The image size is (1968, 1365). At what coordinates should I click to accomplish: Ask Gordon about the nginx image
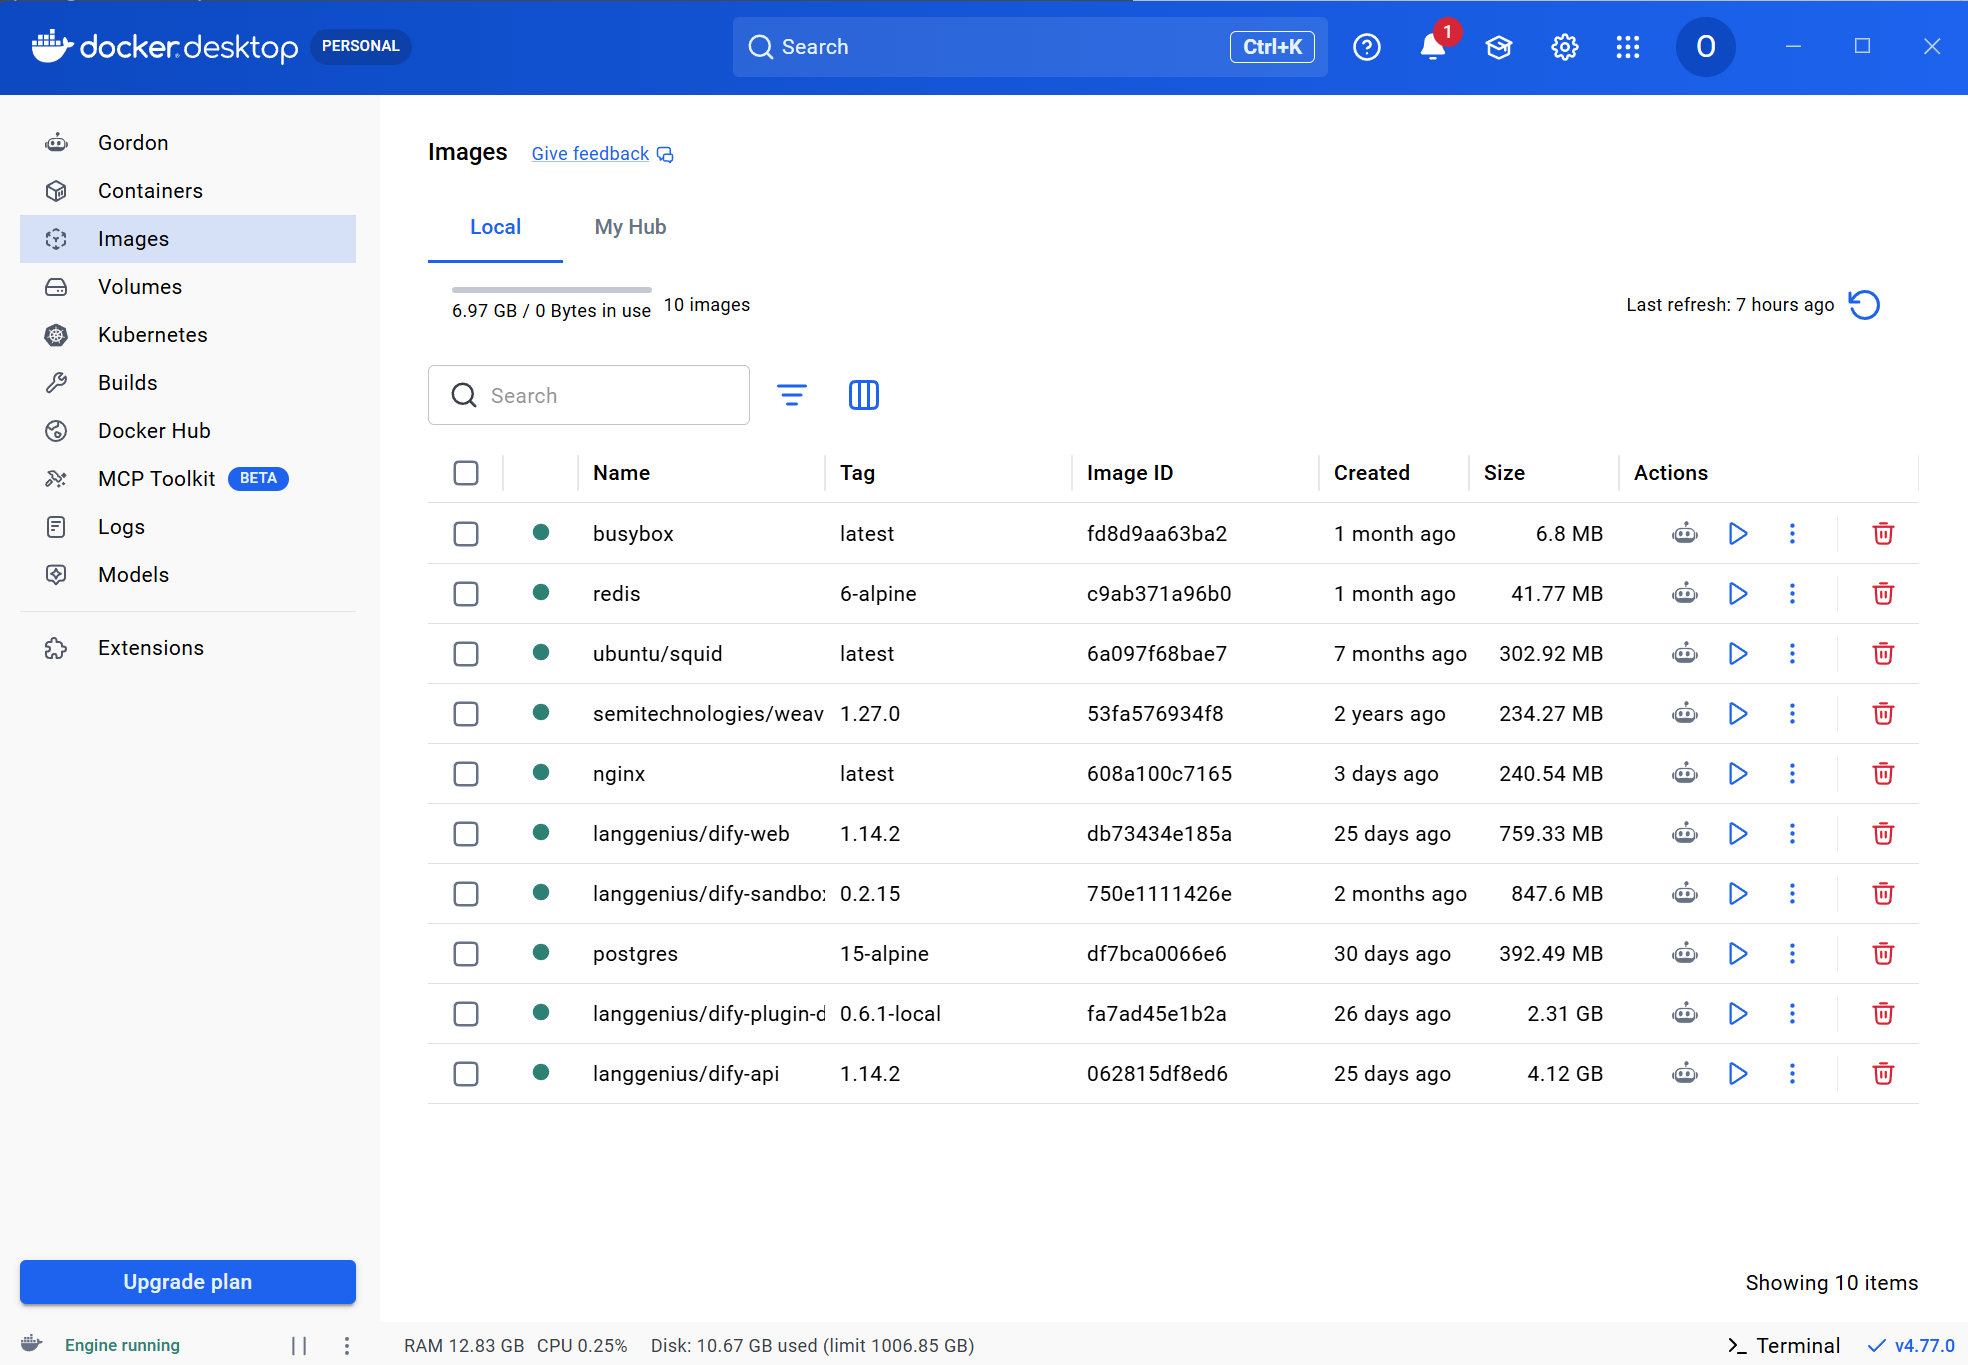(x=1685, y=773)
